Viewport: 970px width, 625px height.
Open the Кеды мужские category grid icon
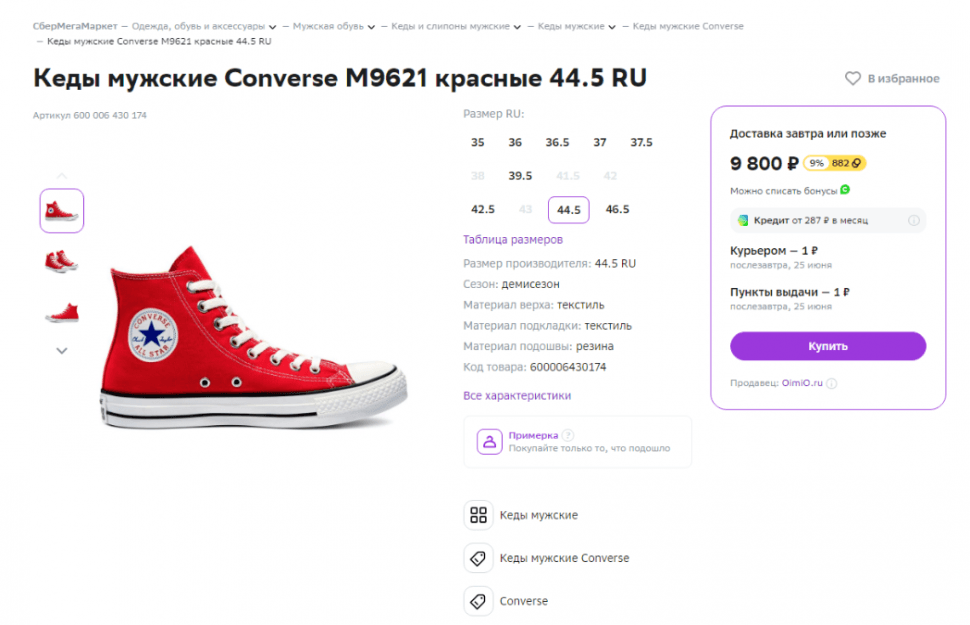(x=478, y=515)
